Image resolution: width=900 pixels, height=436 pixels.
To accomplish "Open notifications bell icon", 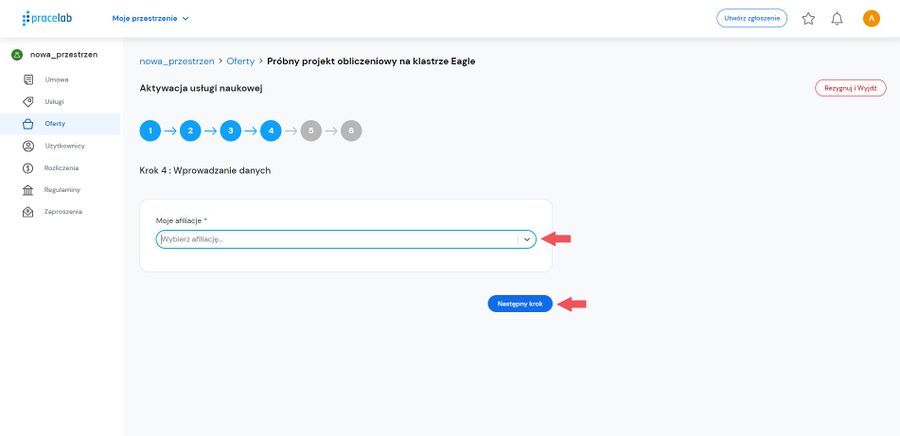I will 837,19.
